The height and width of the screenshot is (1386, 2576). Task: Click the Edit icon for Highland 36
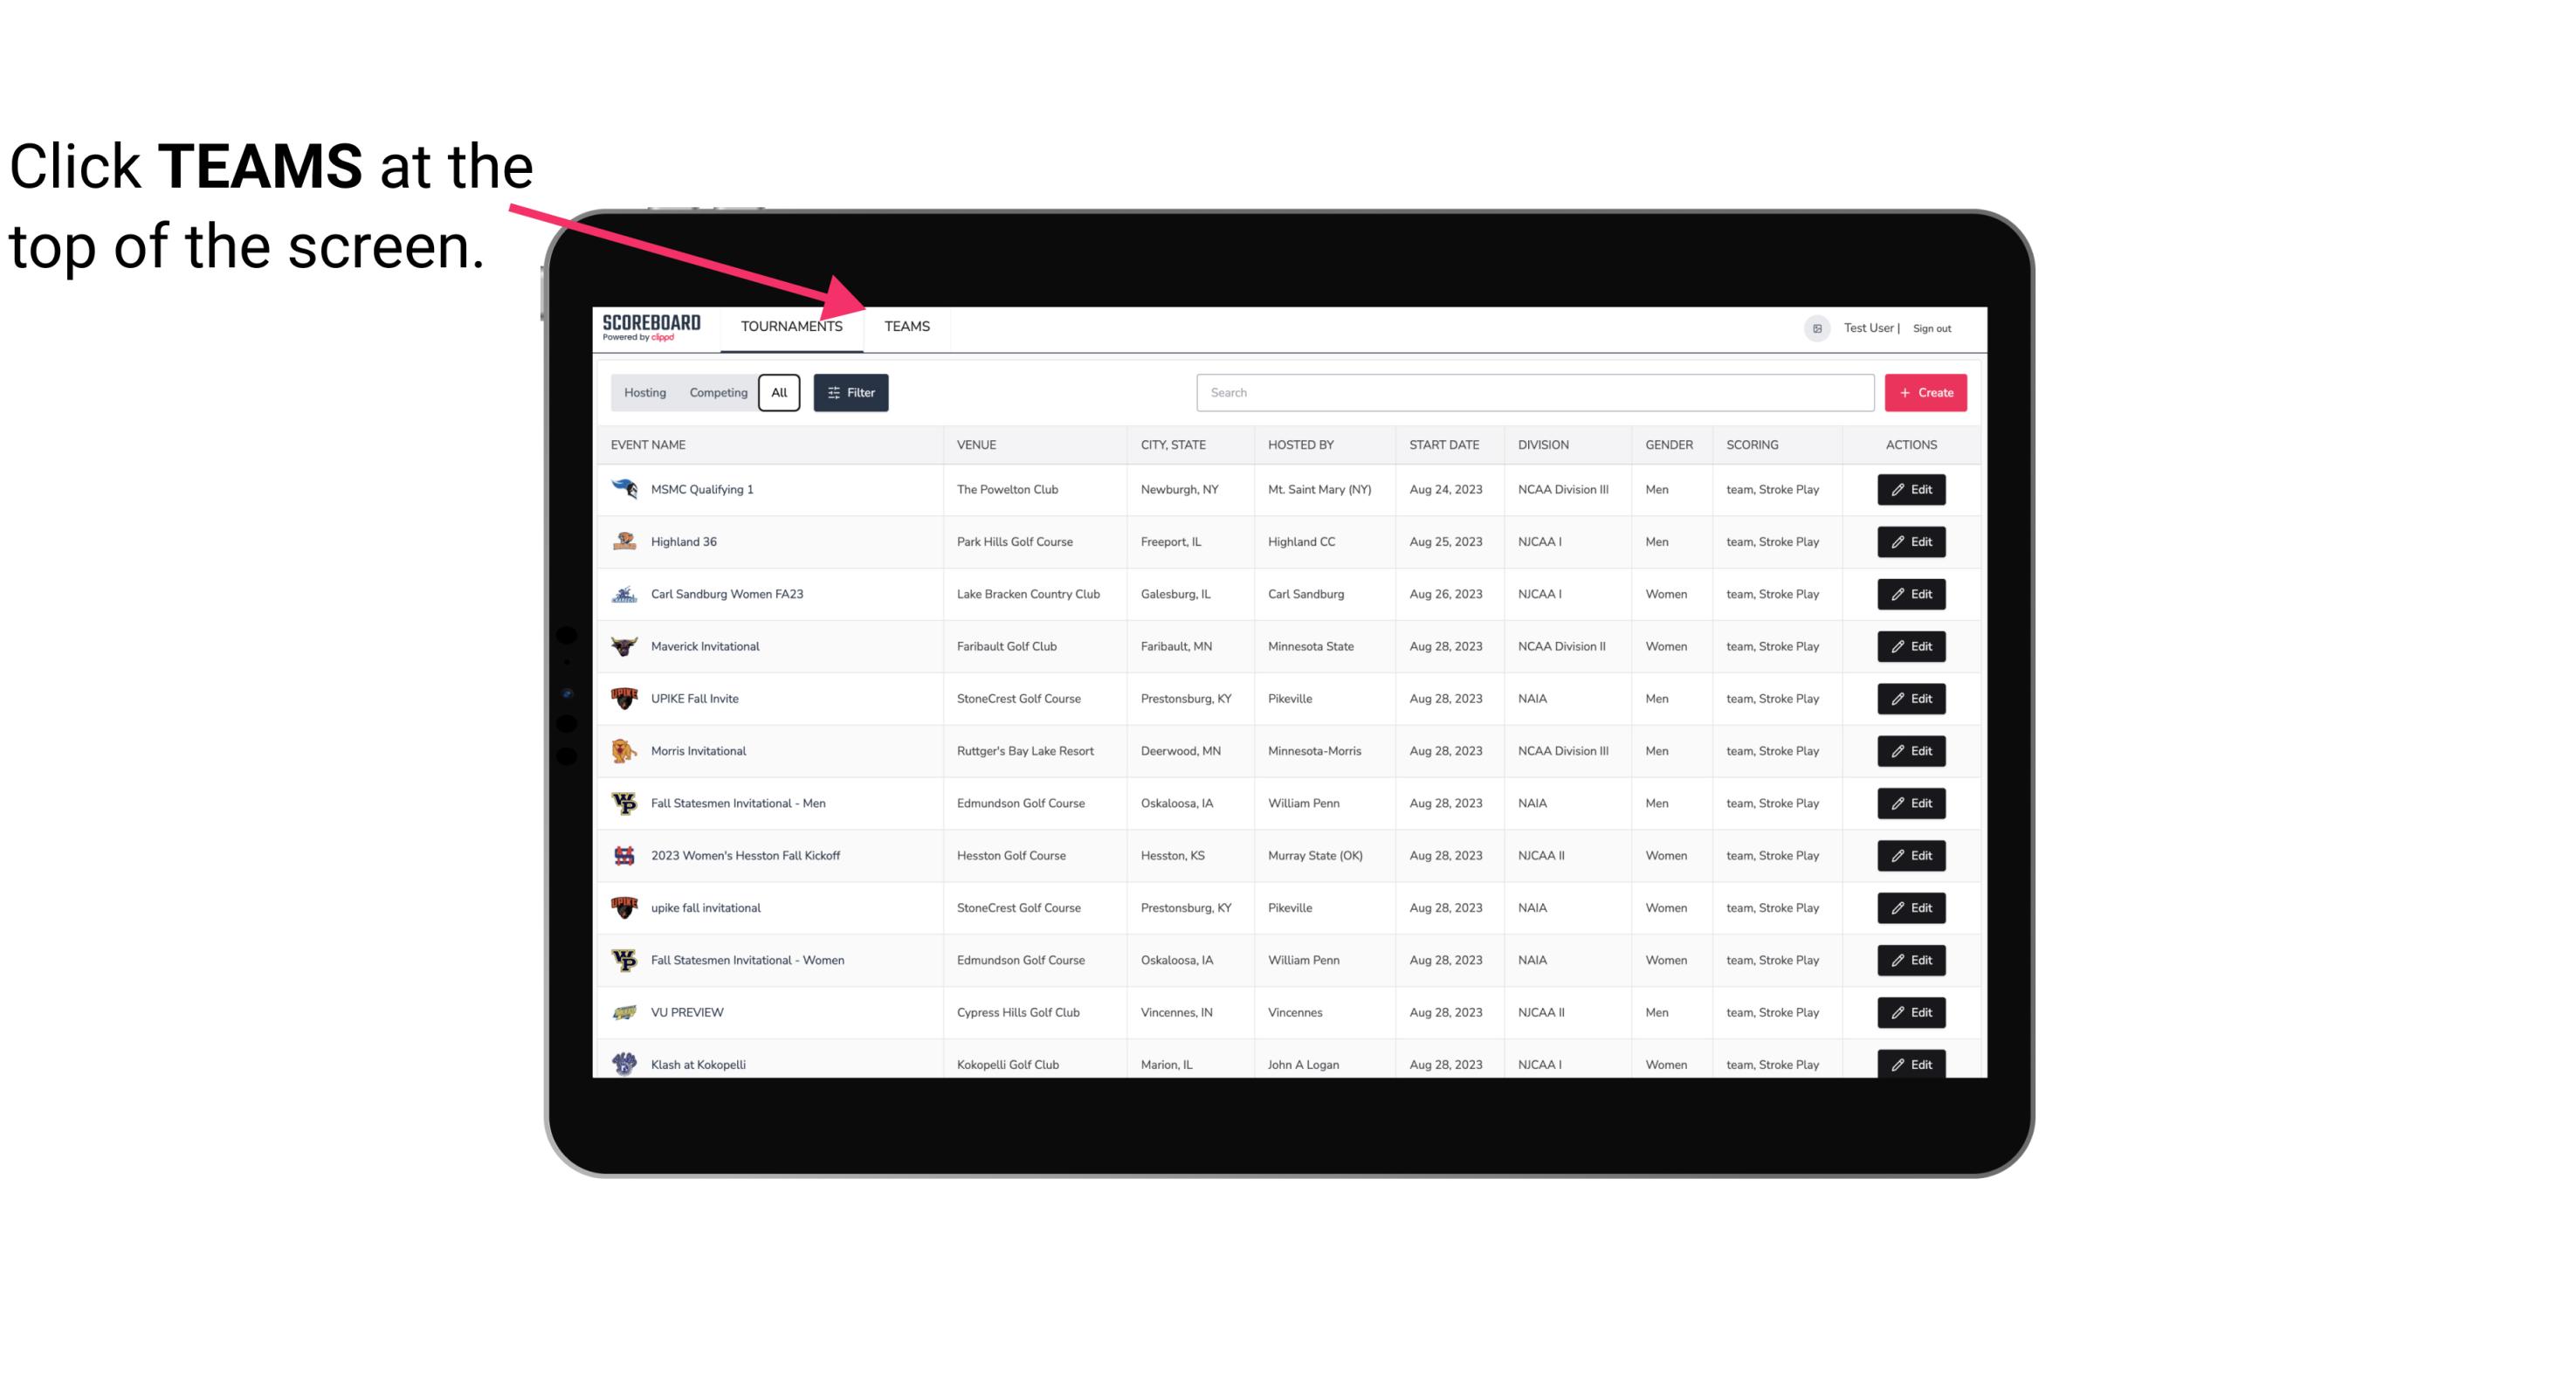pos(1912,541)
